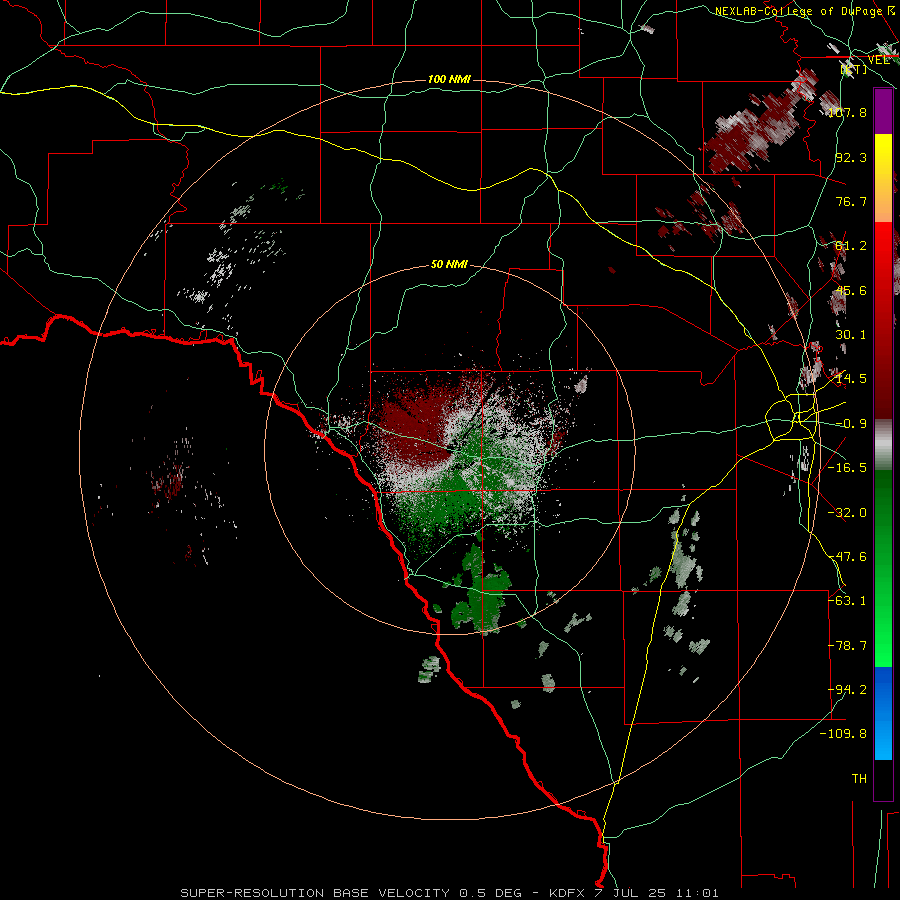Click the KDFX station identifier

[x=568, y=893]
